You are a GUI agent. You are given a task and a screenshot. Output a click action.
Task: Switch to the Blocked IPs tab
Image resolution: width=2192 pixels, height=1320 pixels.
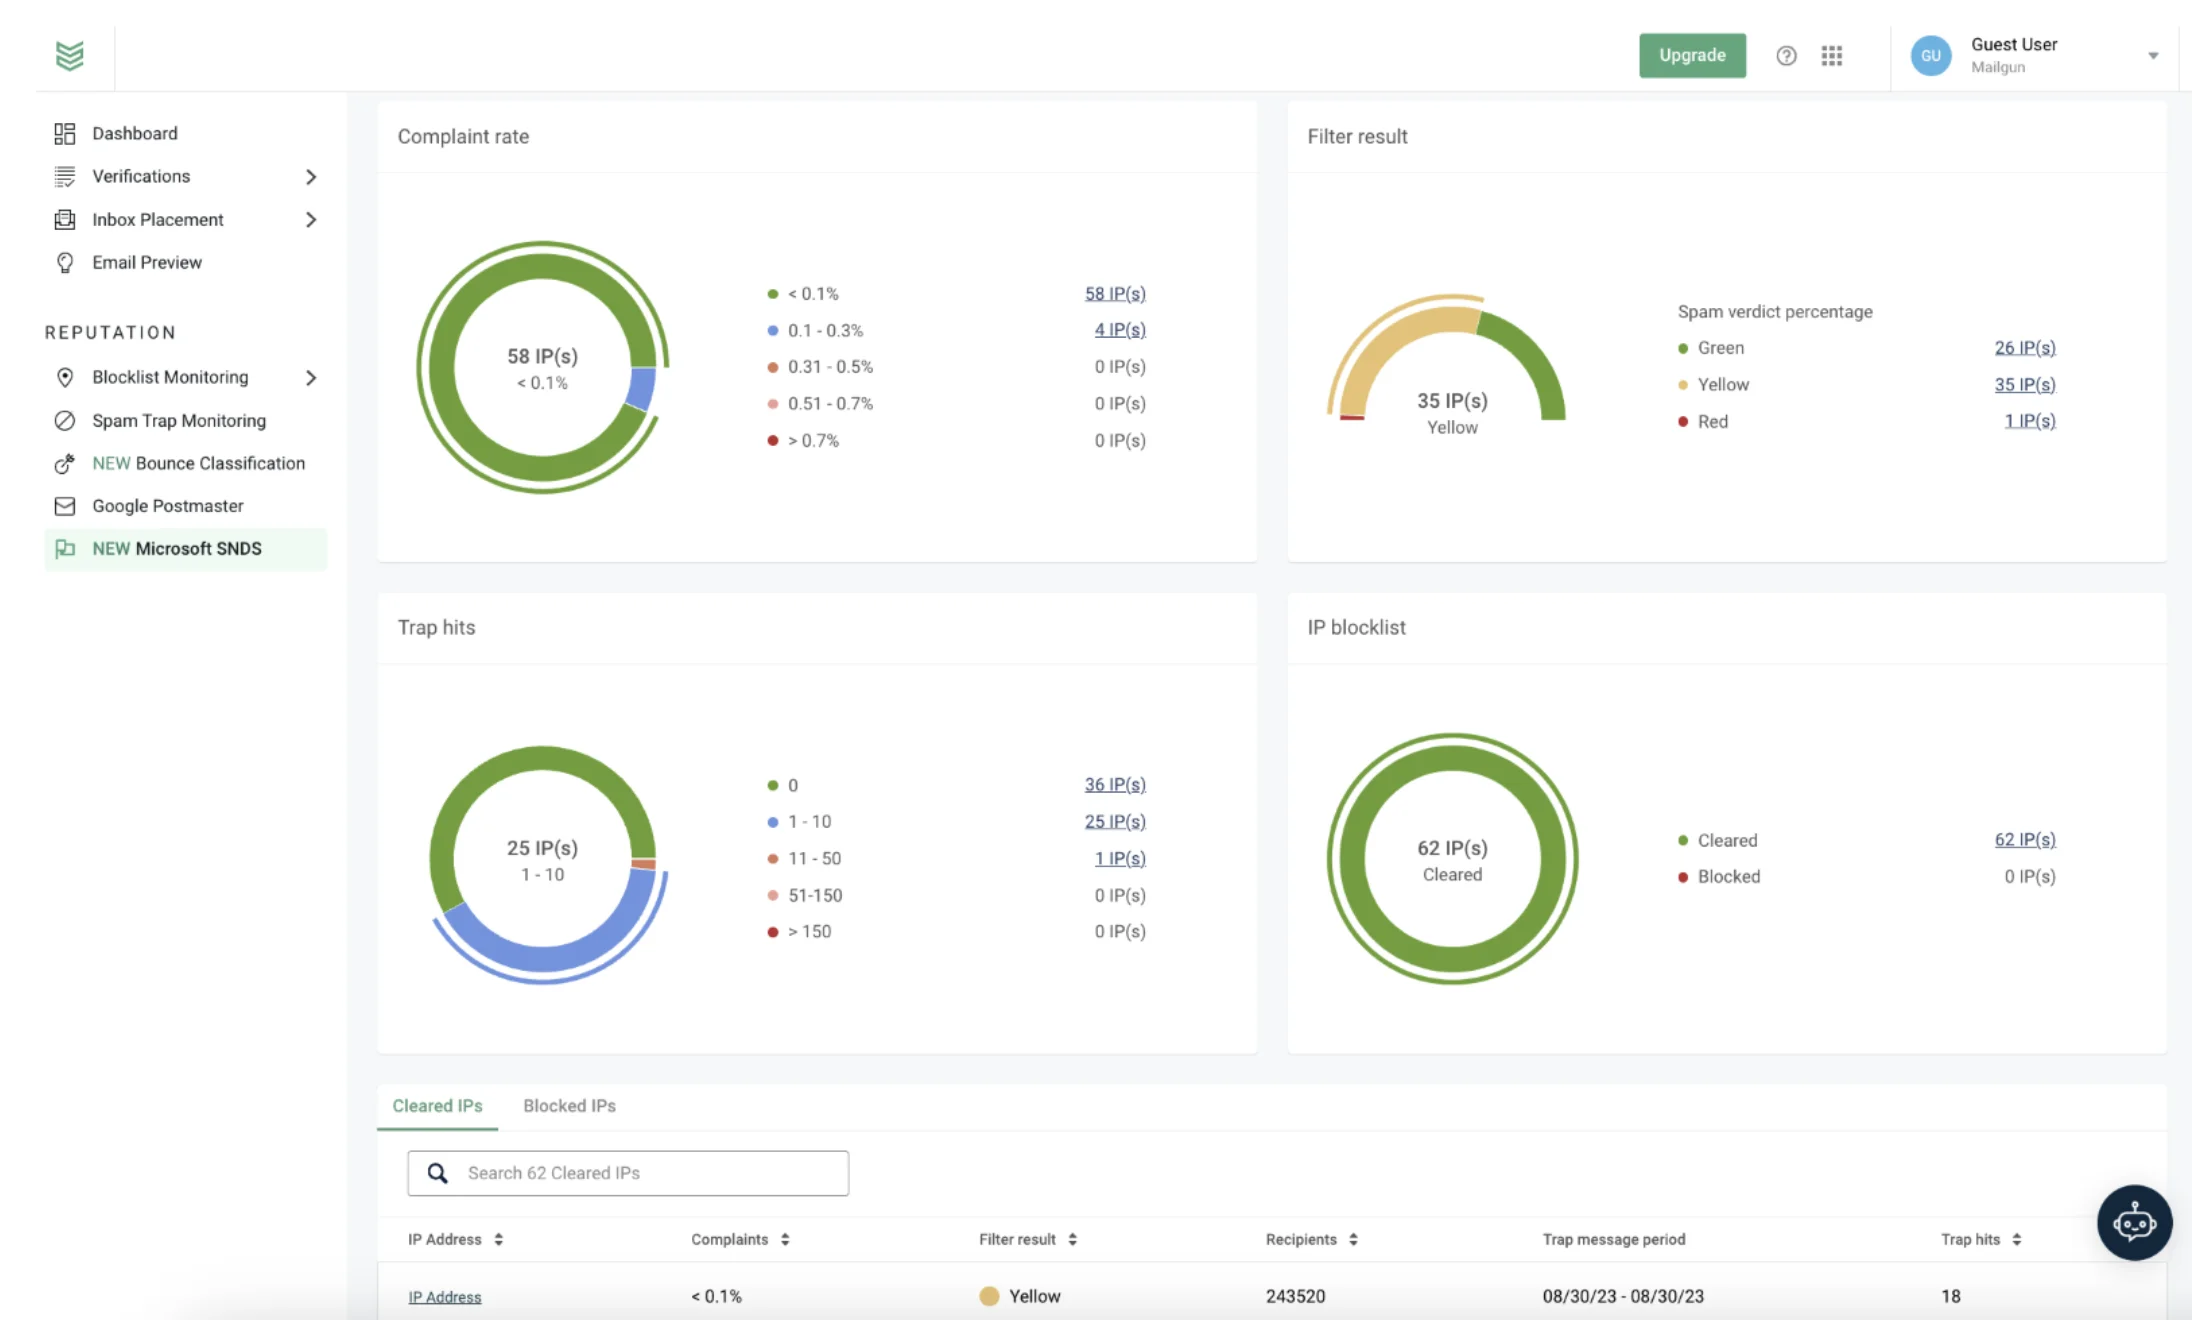click(569, 1106)
